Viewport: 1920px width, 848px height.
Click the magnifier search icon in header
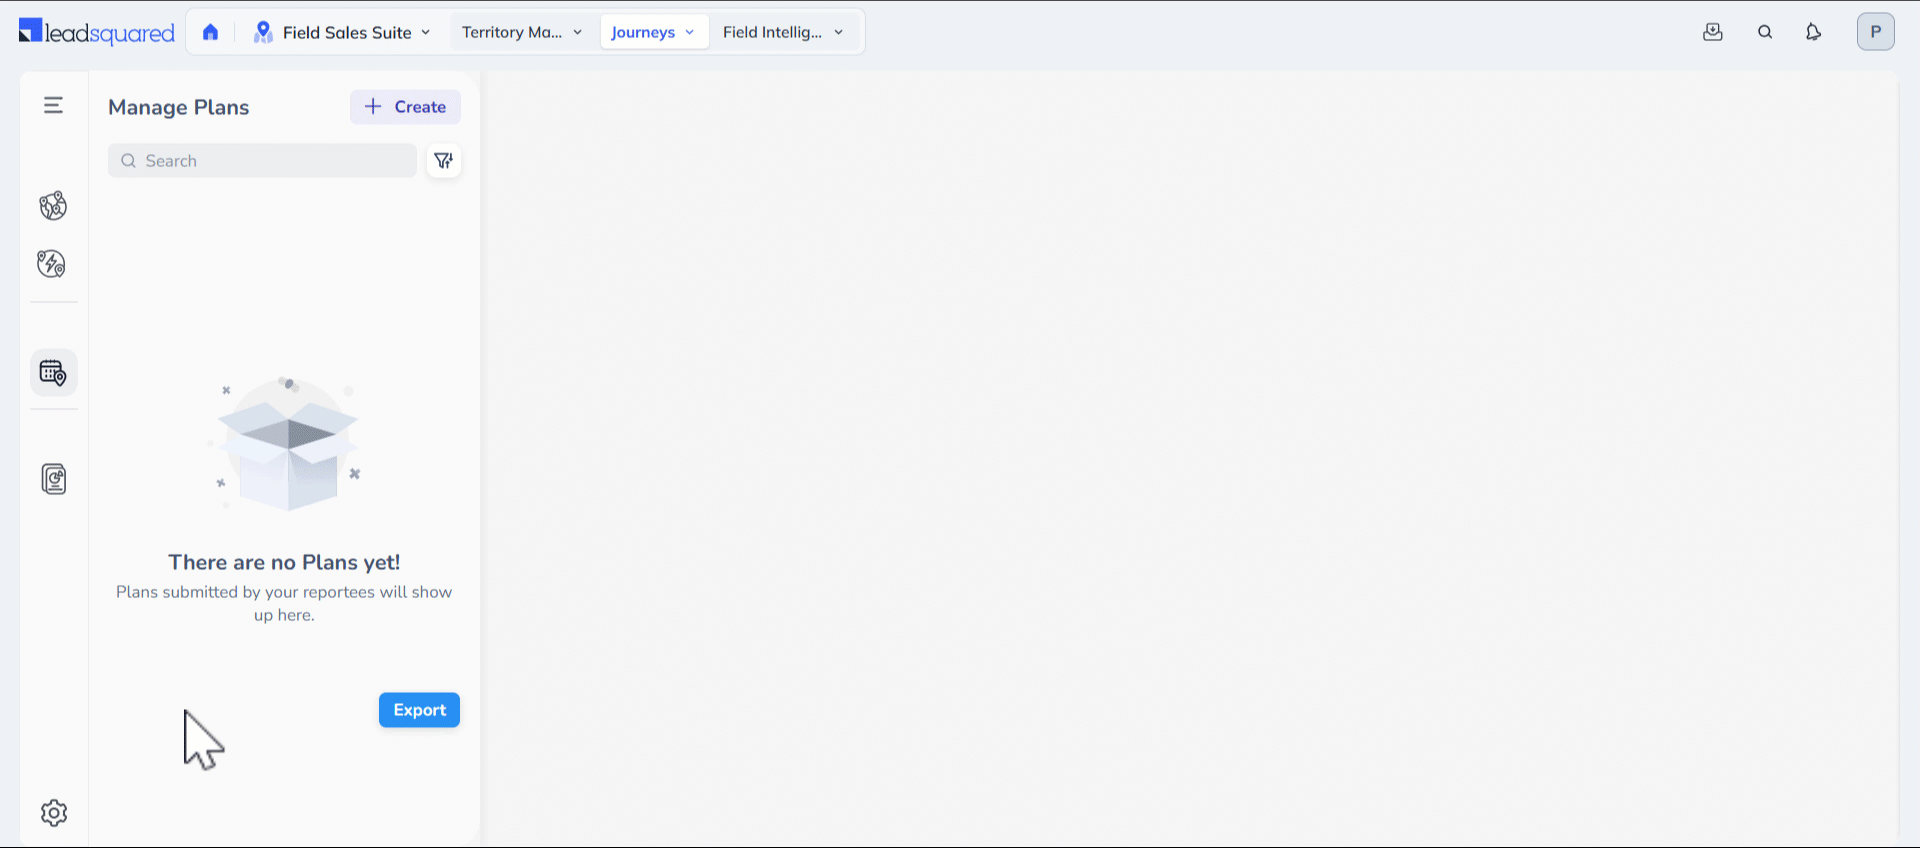(x=1765, y=32)
